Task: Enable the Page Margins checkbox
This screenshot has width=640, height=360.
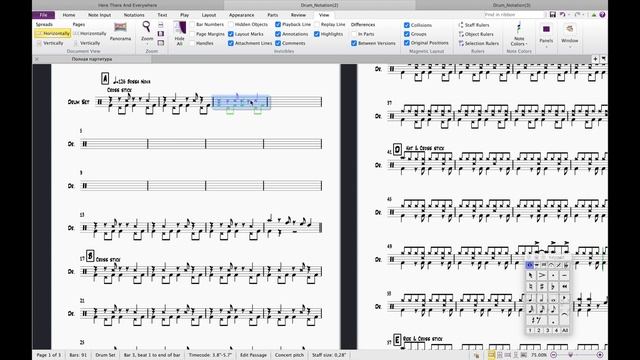Action: point(192,34)
